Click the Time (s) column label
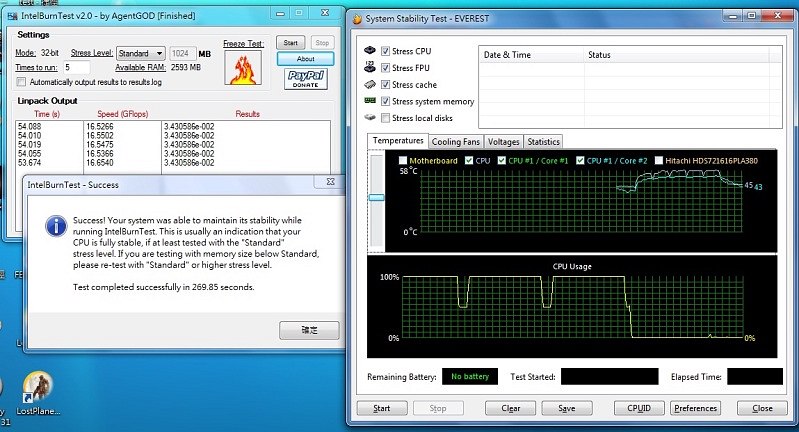The width and height of the screenshot is (799, 432). click(x=47, y=114)
